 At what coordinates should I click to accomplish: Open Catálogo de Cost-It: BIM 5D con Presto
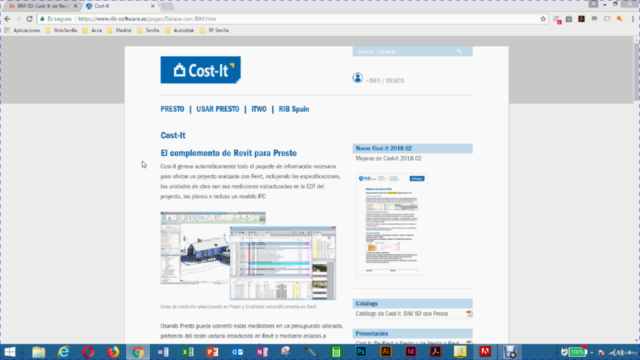(402, 313)
